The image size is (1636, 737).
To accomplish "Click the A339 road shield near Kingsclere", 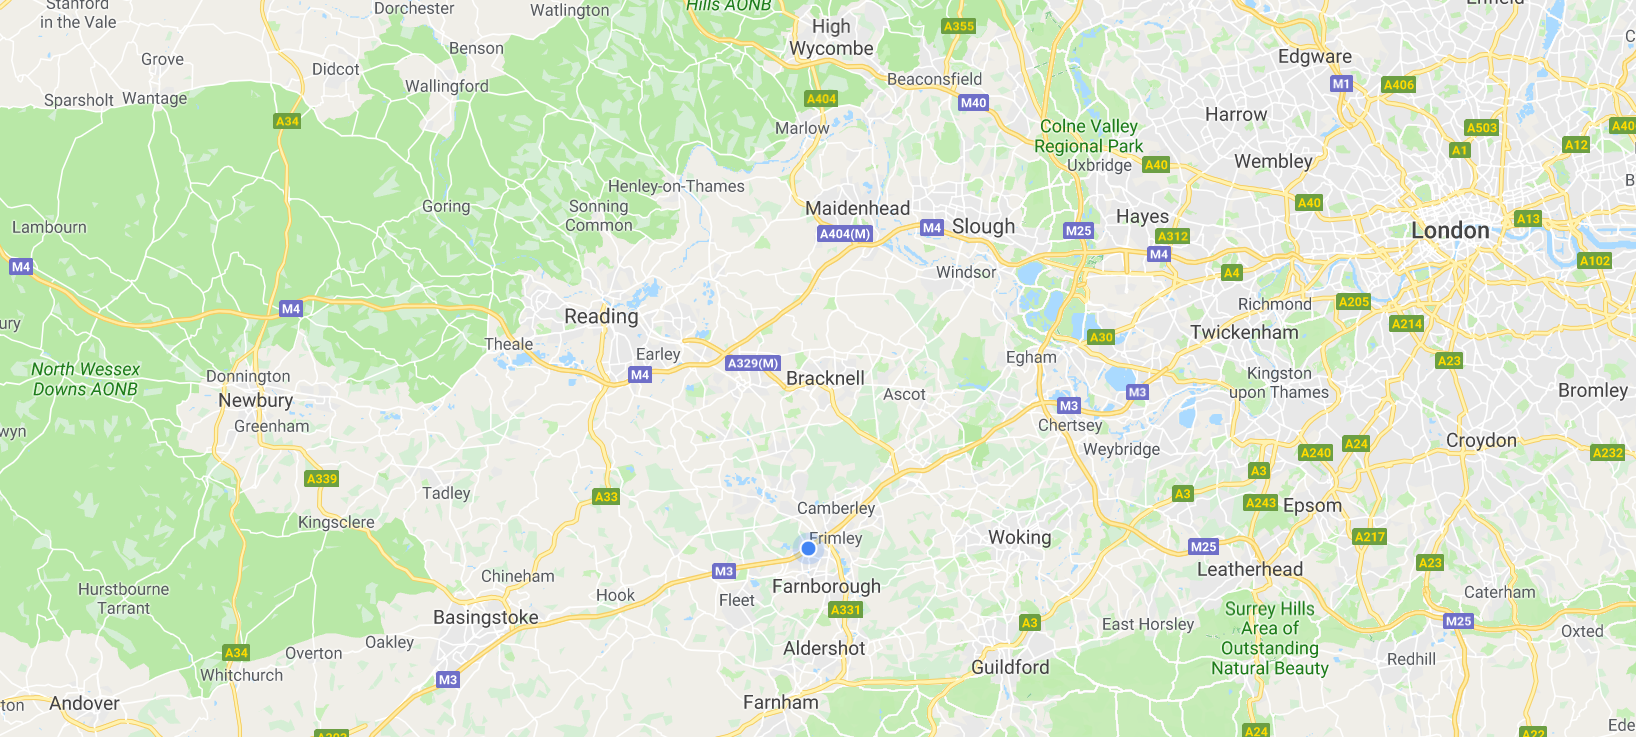I will click(322, 479).
